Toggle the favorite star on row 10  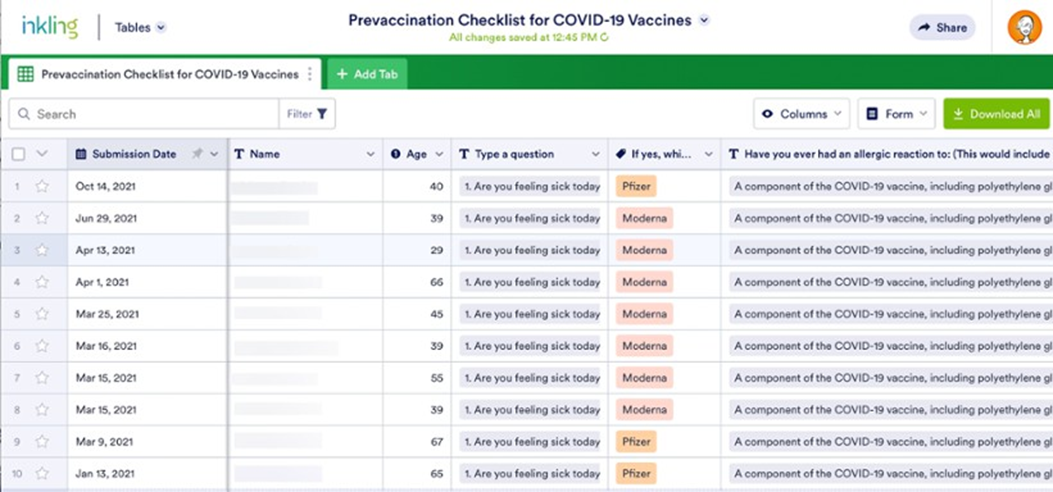42,474
